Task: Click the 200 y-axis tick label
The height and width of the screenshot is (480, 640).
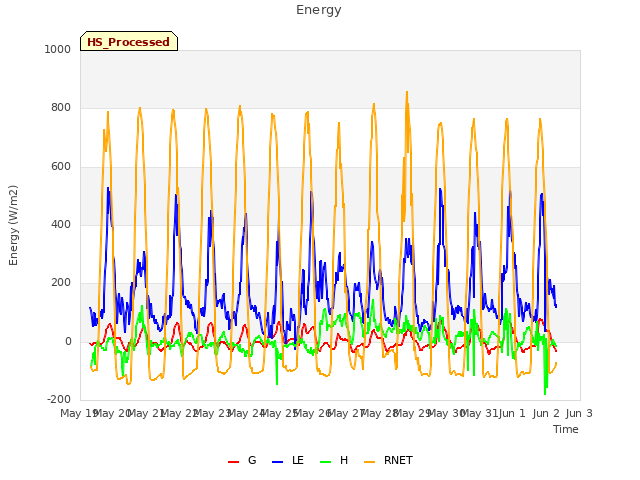Action: [x=61, y=283]
